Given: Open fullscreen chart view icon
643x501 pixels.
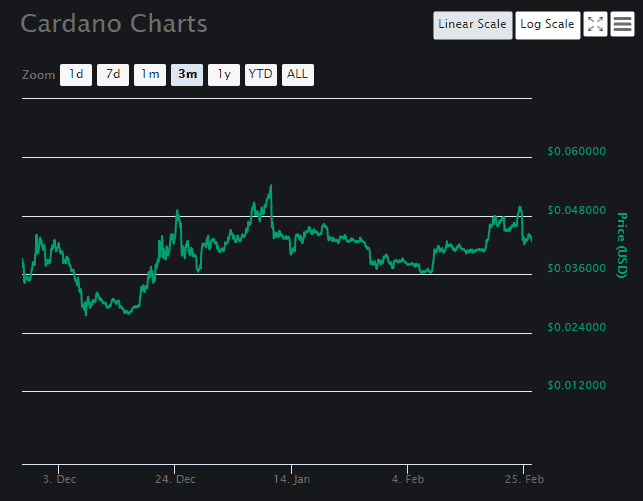Looking at the screenshot, I should (595, 25).
